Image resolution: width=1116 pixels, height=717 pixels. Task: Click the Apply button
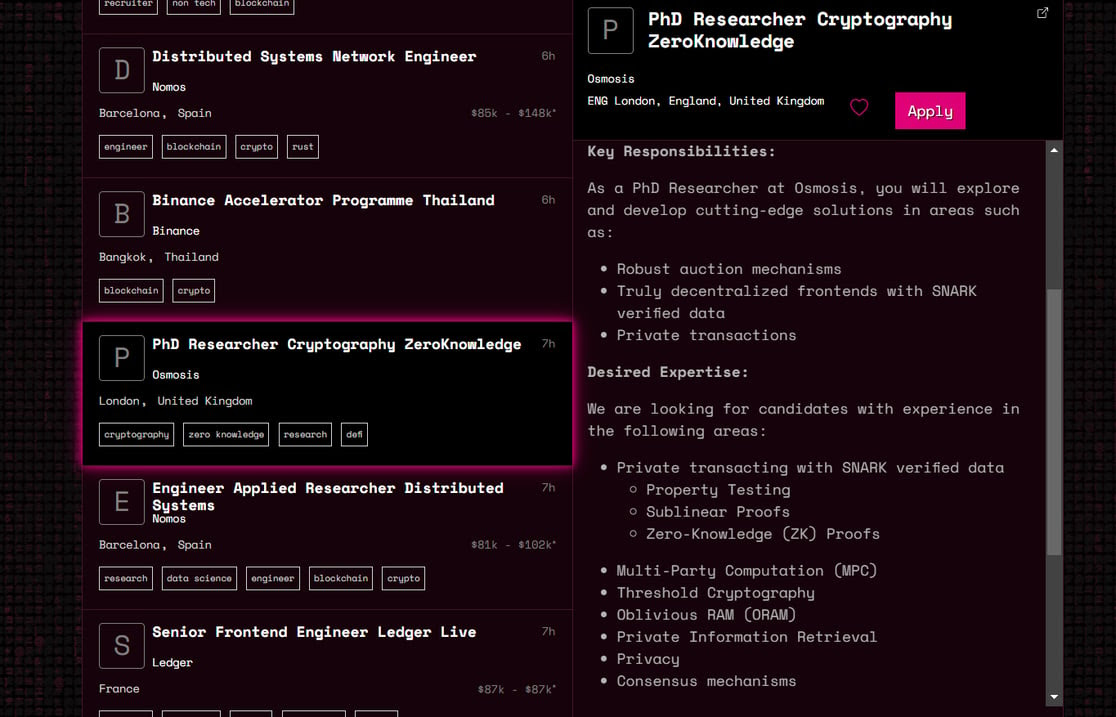pyautogui.click(x=930, y=111)
